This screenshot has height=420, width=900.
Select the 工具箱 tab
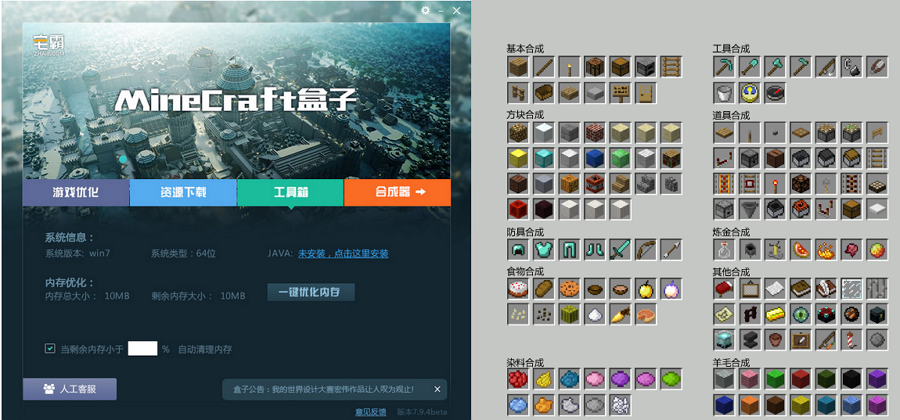click(290, 192)
